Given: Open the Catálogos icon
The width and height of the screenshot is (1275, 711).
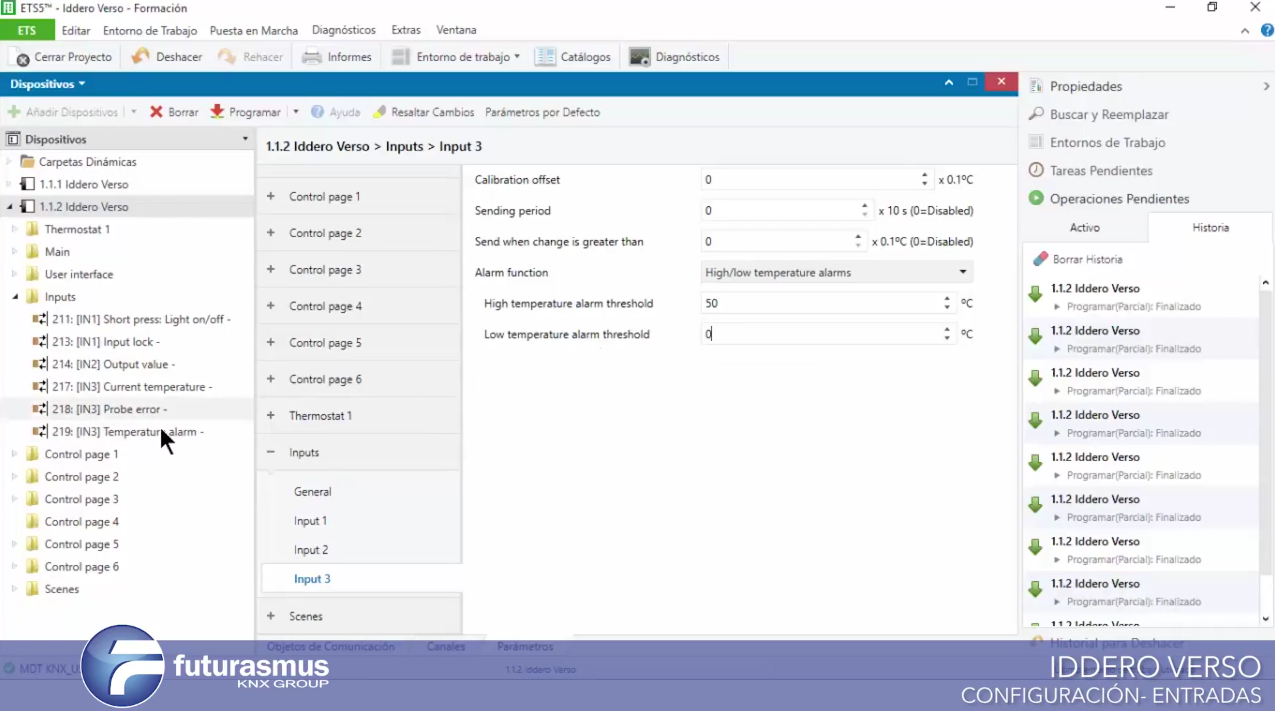Looking at the screenshot, I should click(545, 57).
